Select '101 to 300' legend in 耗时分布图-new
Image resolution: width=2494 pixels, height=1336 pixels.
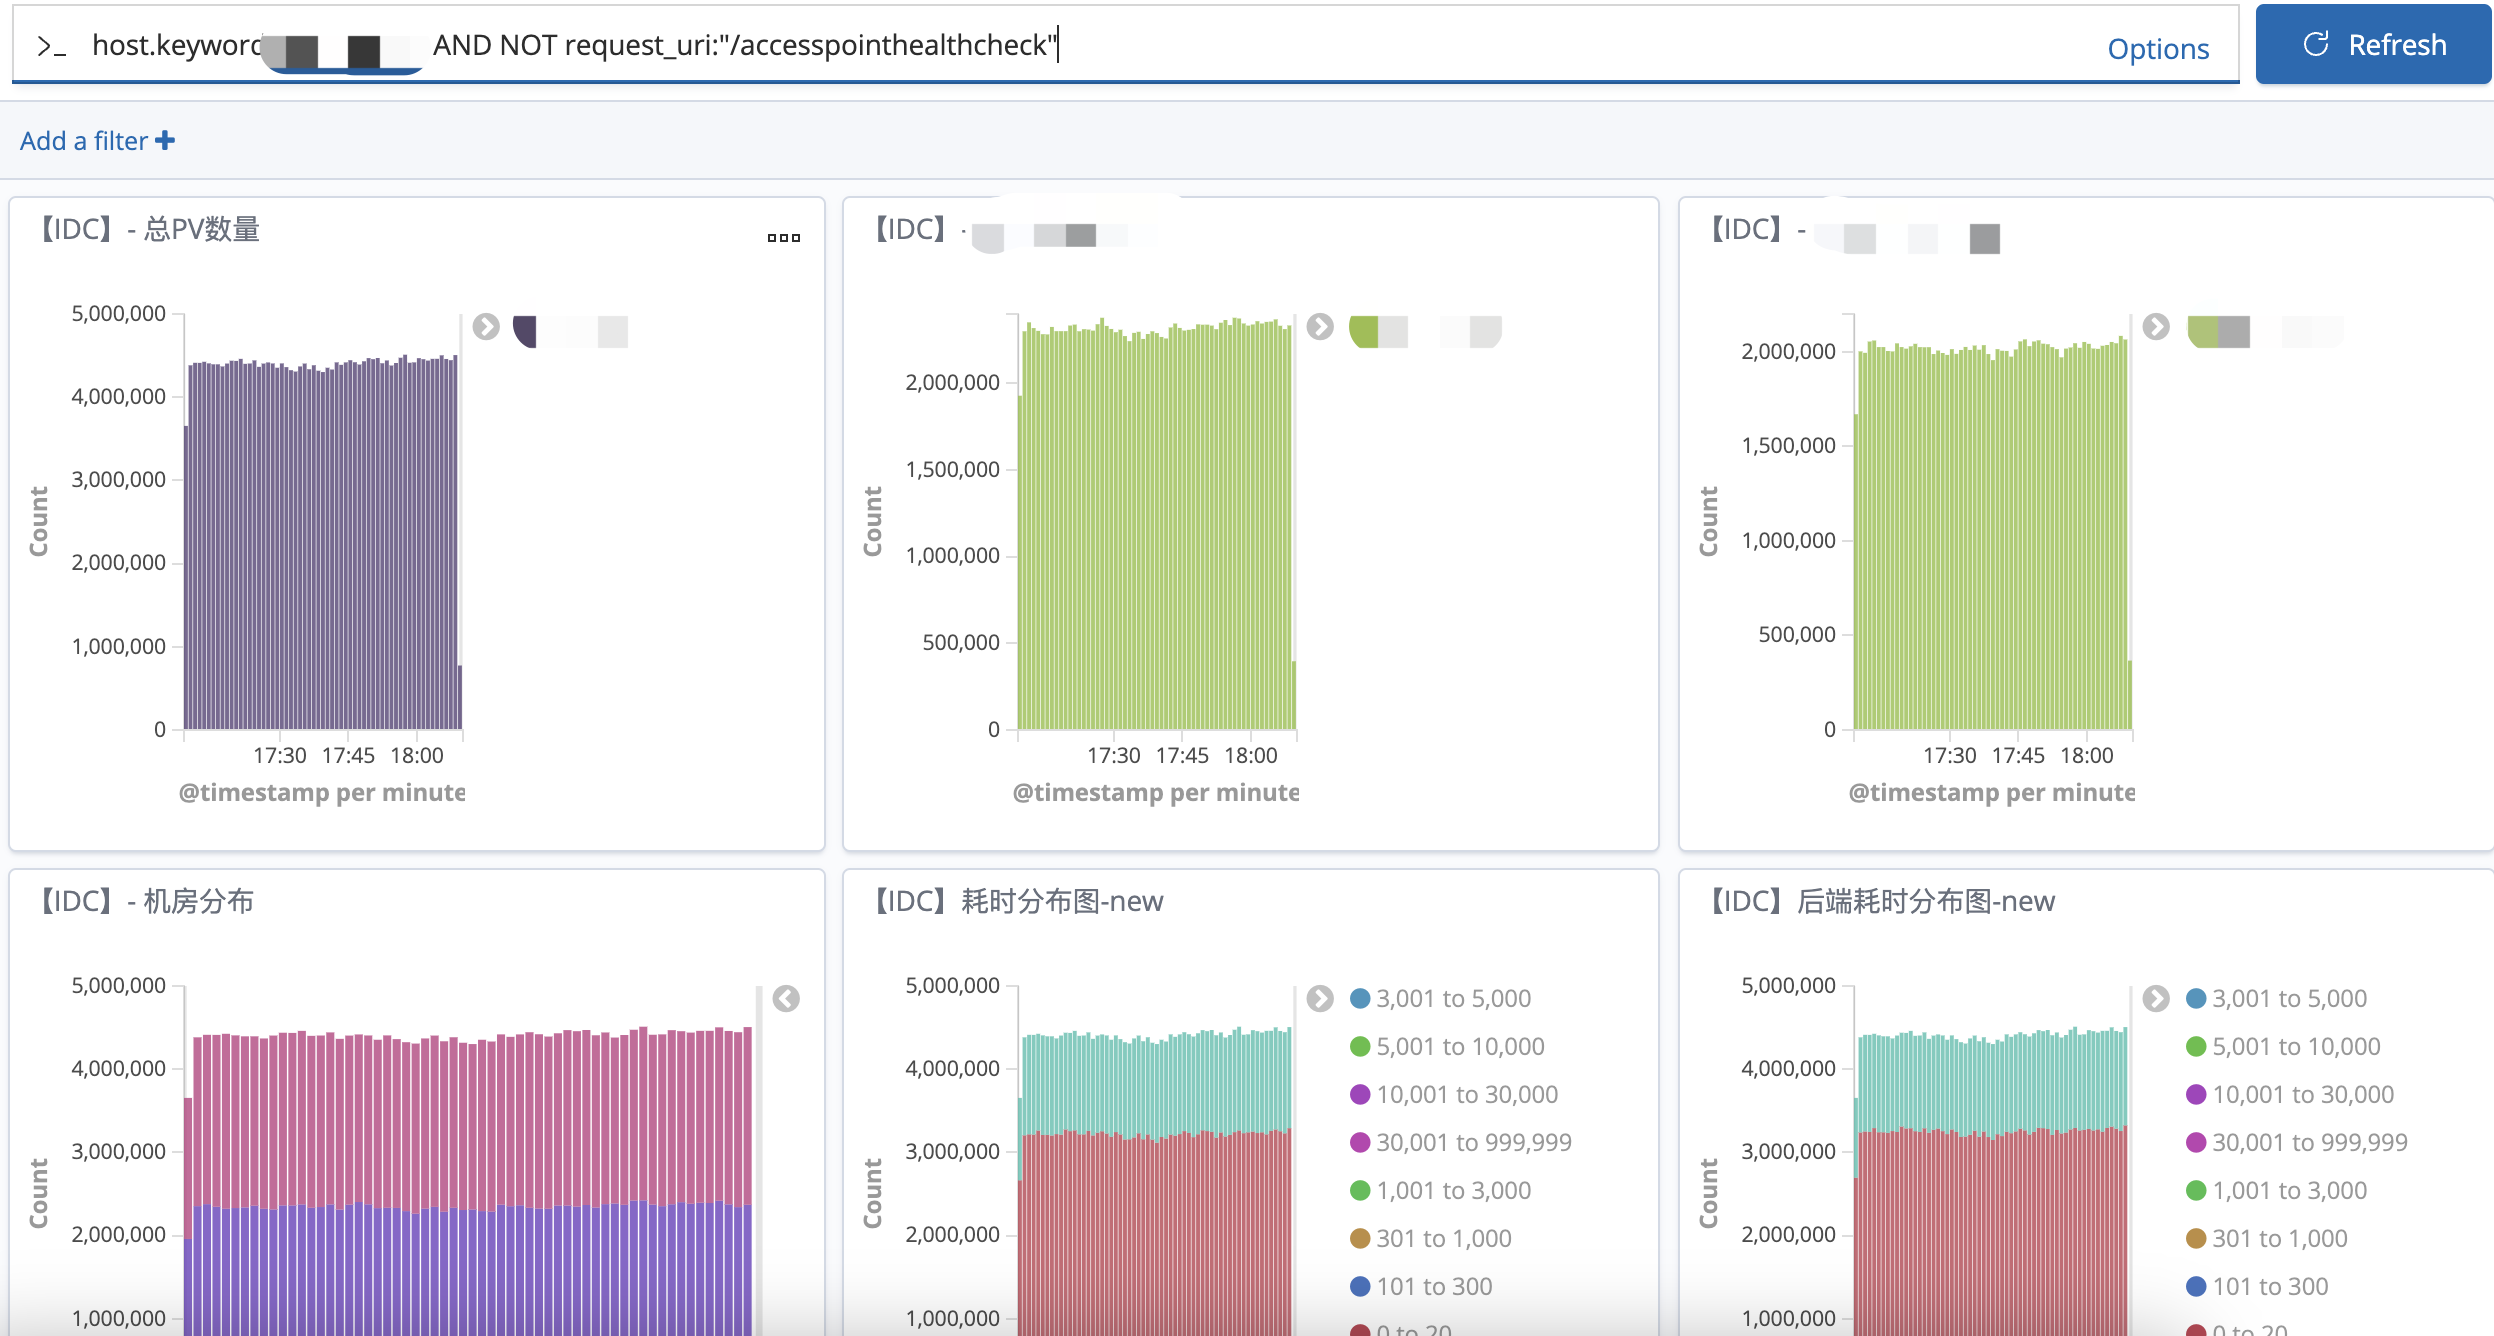pos(1421,1286)
